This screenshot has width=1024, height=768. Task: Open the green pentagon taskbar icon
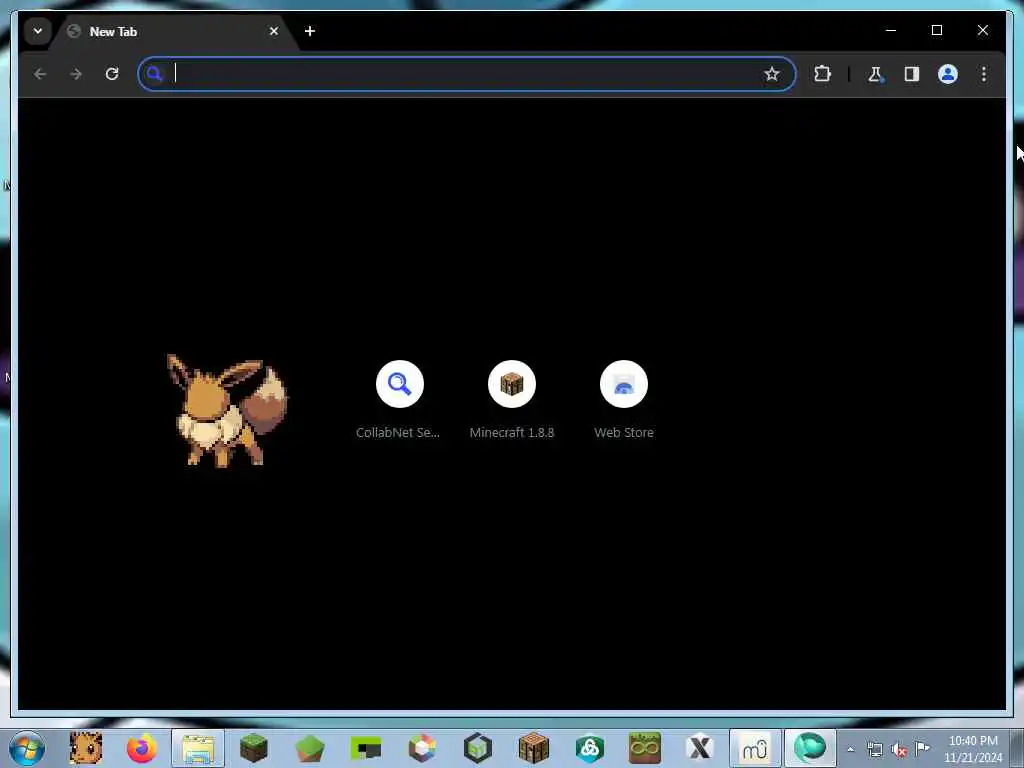[310, 748]
